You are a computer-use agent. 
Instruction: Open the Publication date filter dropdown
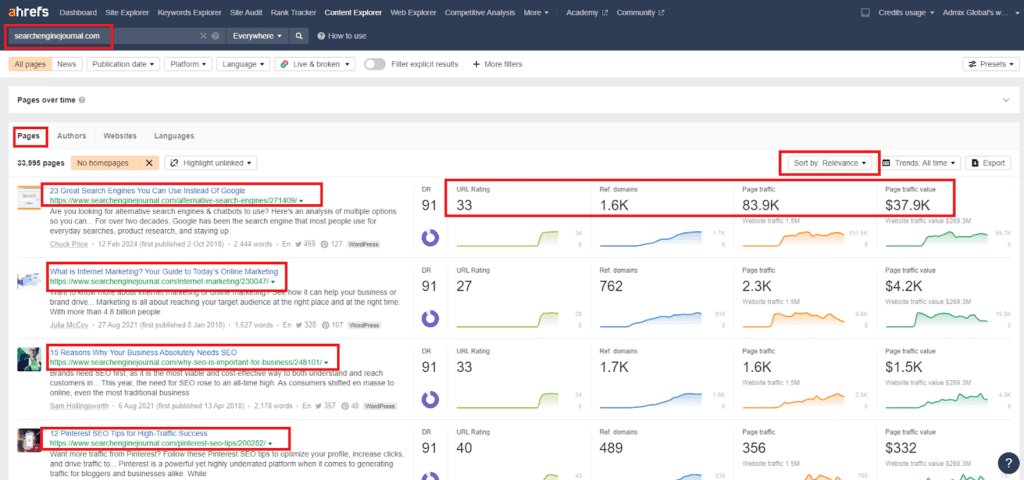click(124, 64)
